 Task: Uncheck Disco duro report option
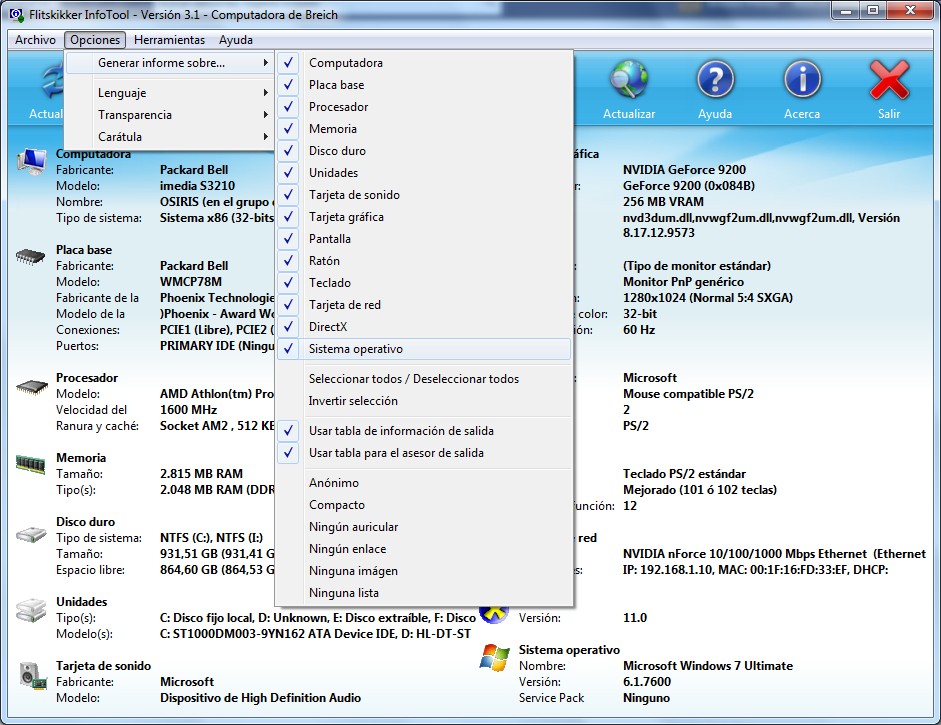tap(424, 151)
